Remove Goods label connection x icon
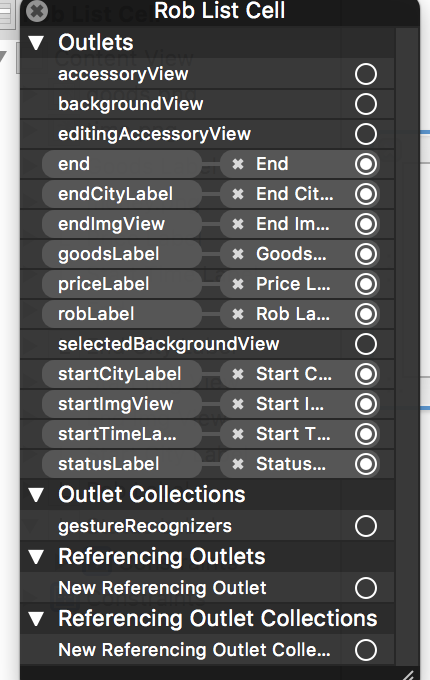The image size is (430, 680). [238, 254]
